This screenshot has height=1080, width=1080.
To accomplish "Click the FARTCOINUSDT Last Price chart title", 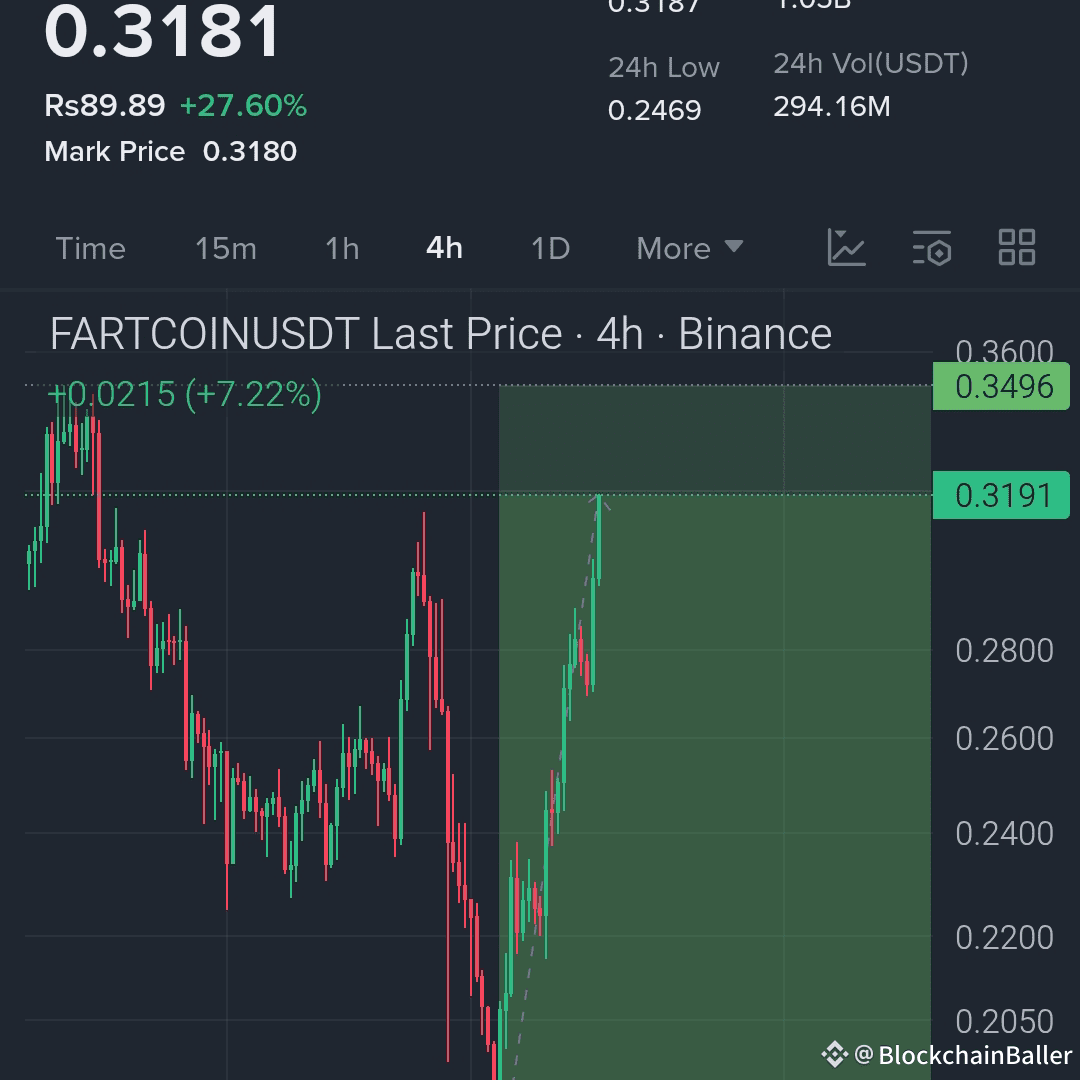I will (x=441, y=334).
